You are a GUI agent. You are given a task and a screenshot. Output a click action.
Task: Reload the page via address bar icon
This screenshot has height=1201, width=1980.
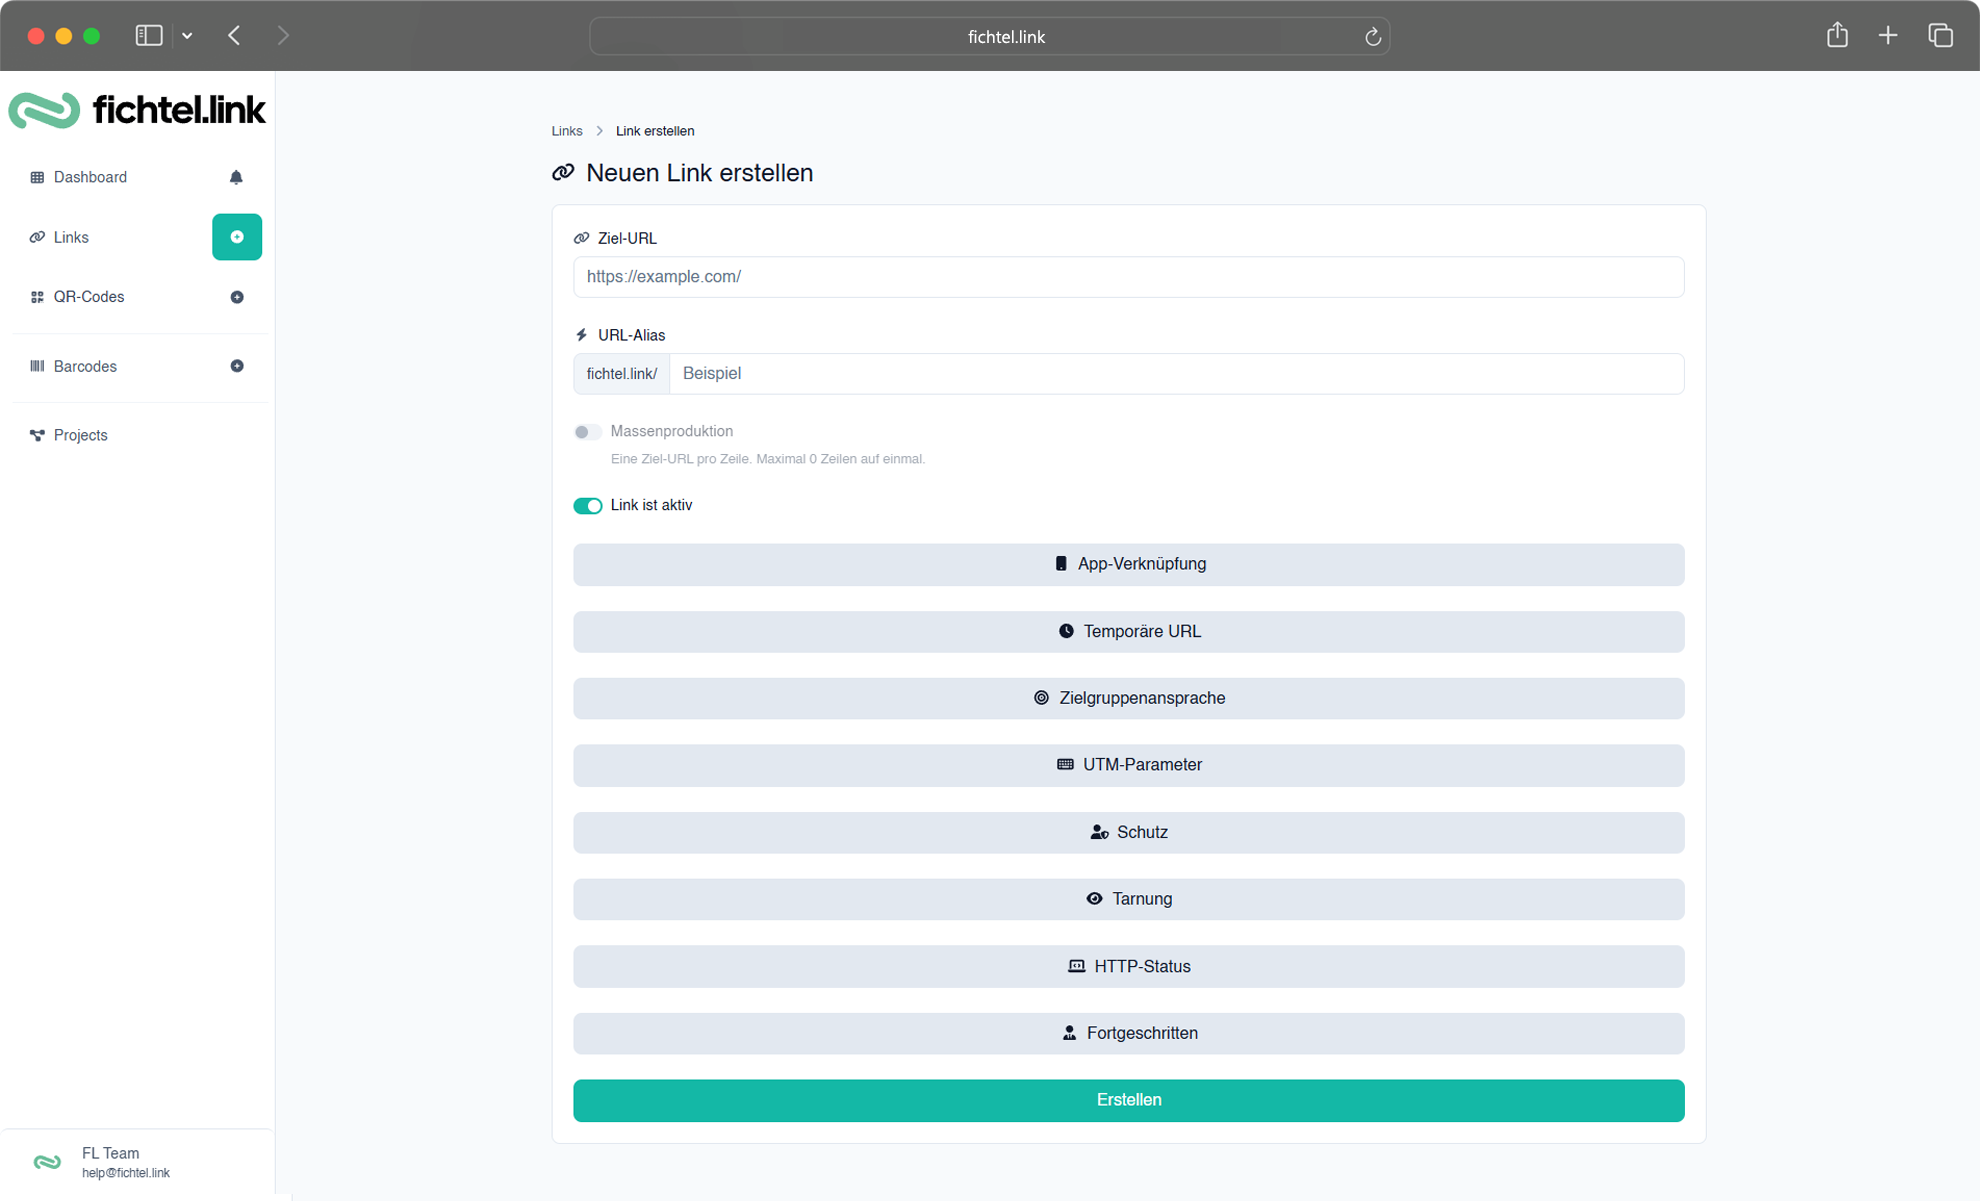point(1373,37)
